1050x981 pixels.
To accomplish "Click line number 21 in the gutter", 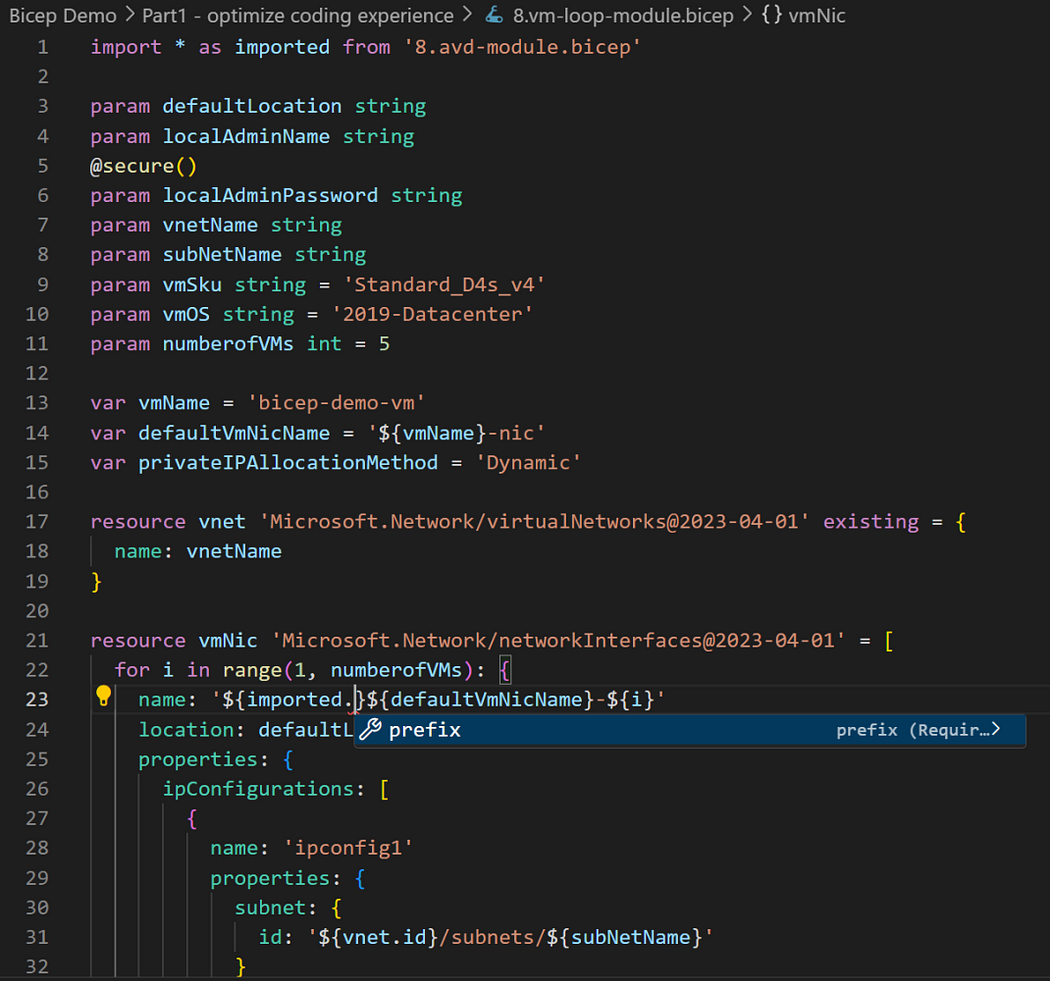I will pyautogui.click(x=37, y=640).
